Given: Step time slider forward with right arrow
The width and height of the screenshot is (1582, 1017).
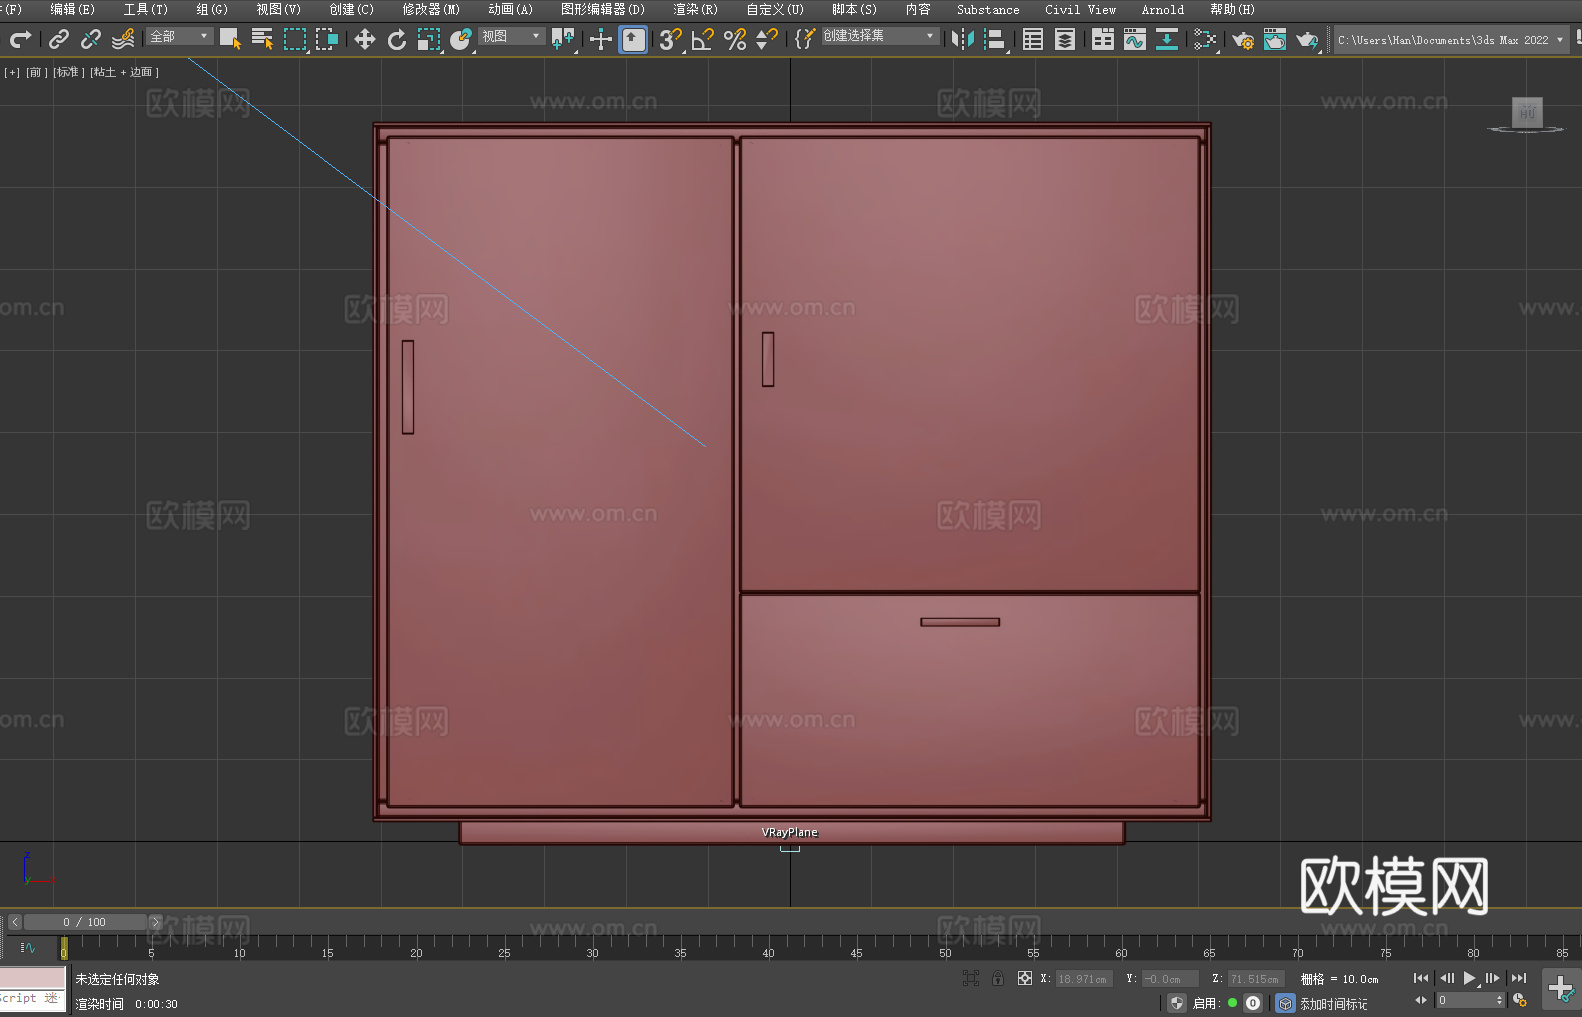Looking at the screenshot, I should point(155,922).
